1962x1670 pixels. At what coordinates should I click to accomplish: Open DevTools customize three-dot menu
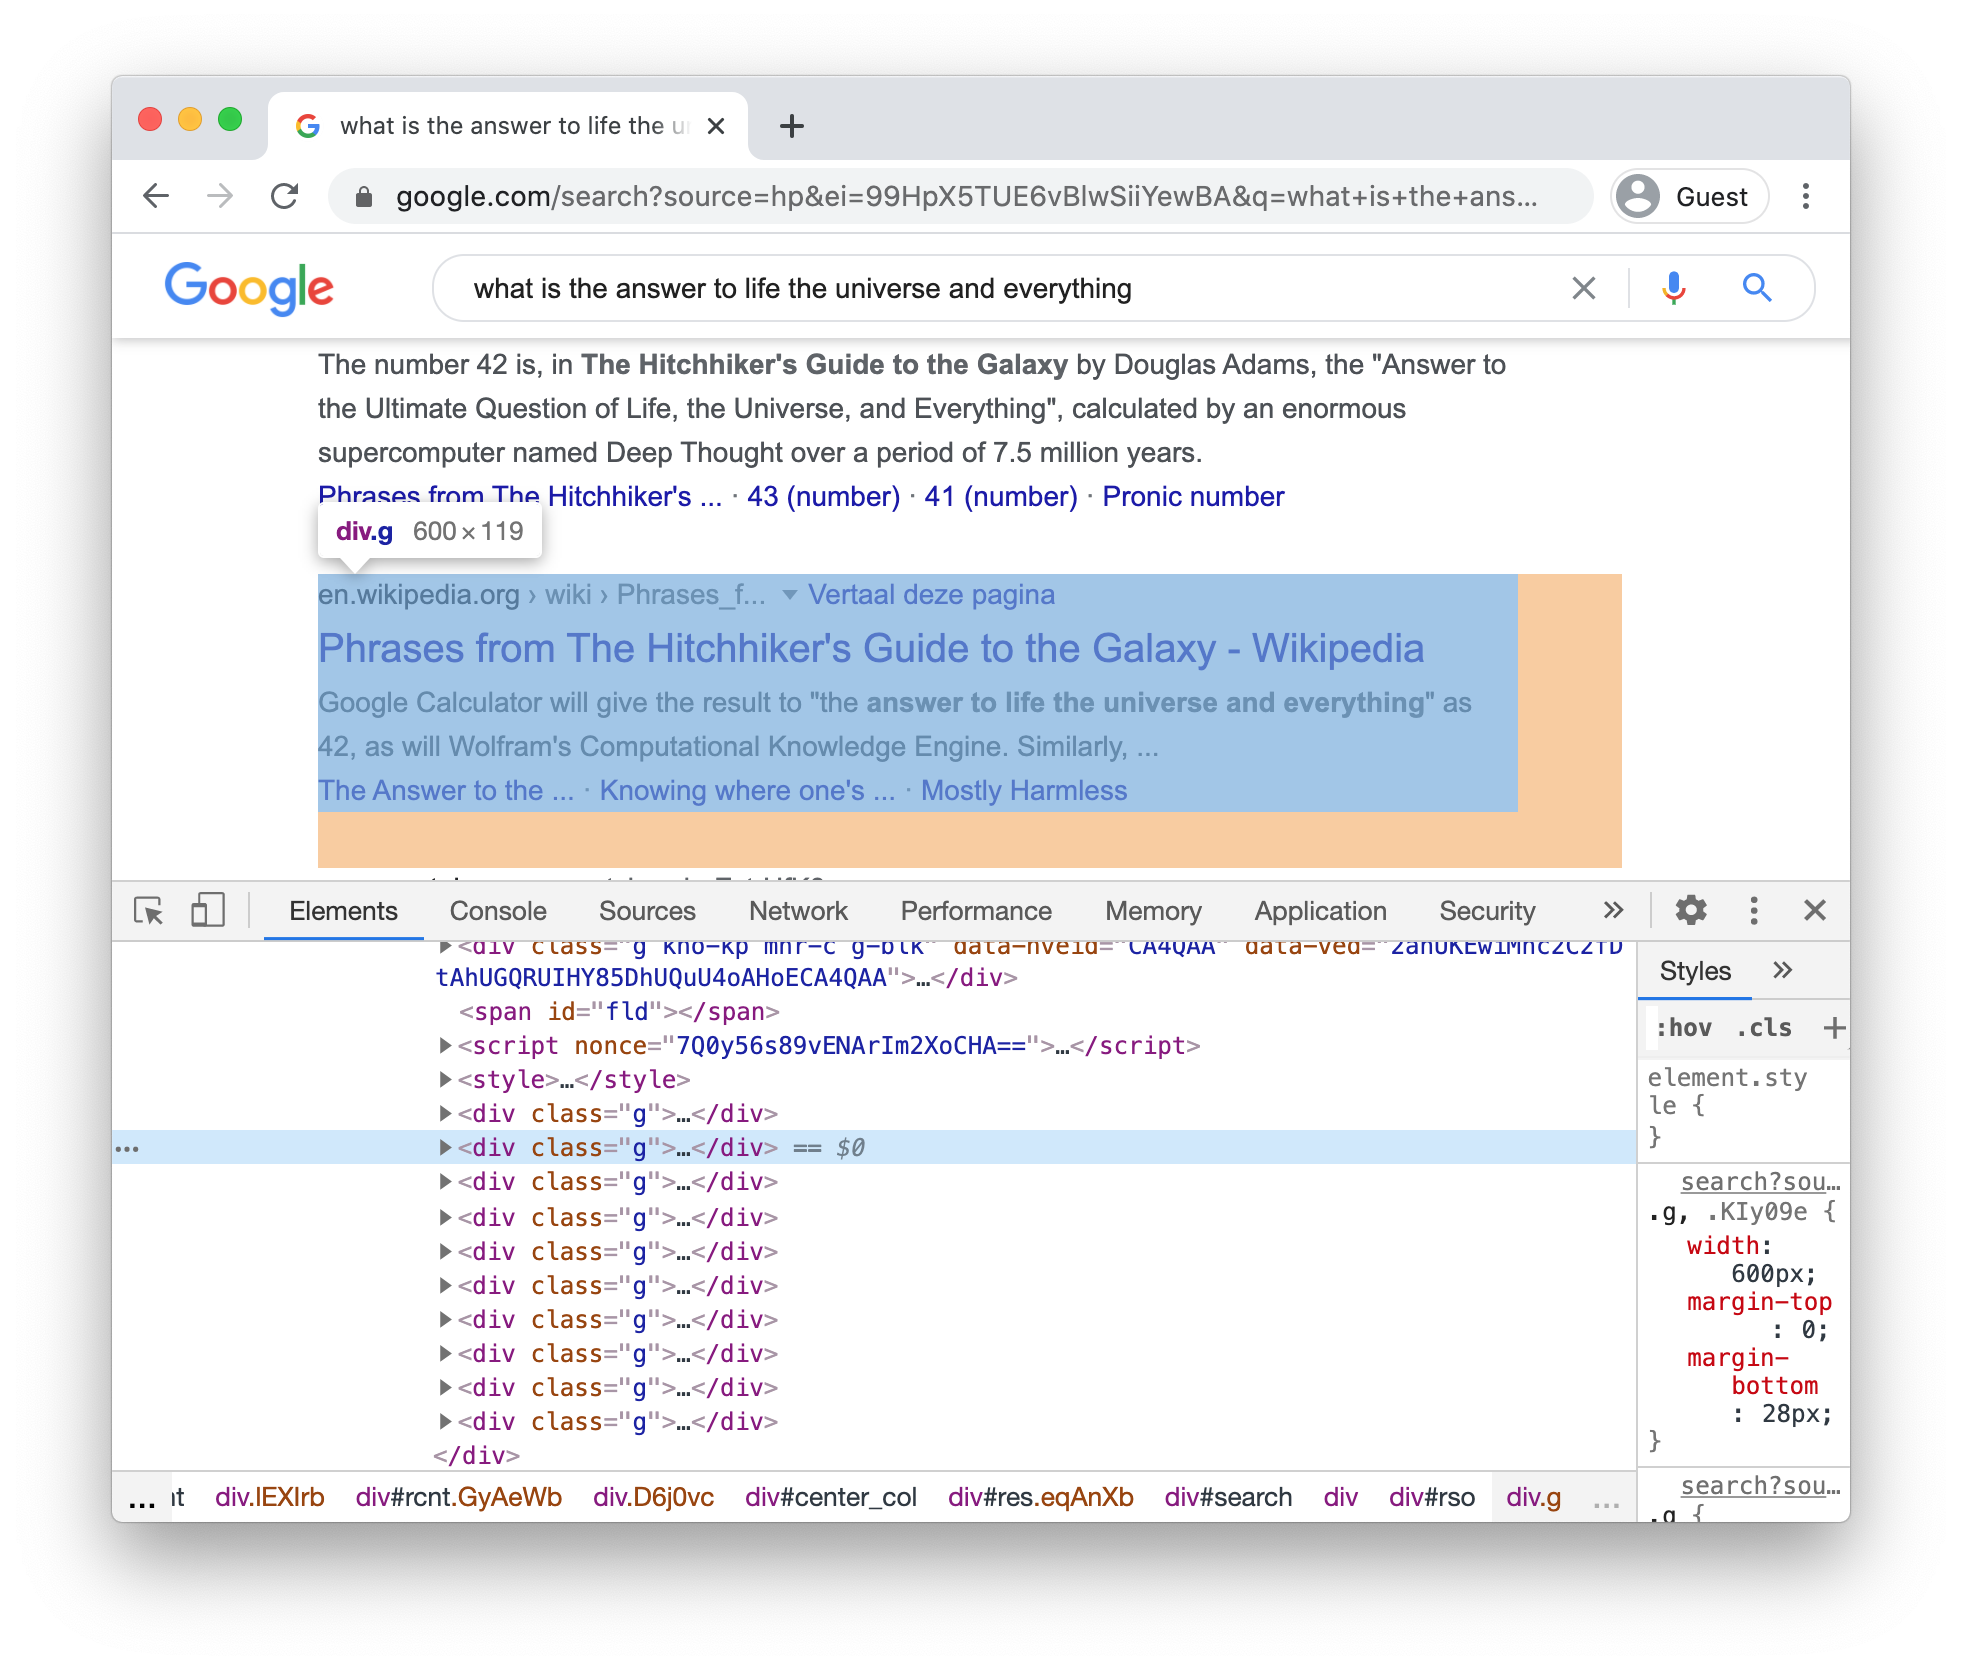coord(1753,910)
